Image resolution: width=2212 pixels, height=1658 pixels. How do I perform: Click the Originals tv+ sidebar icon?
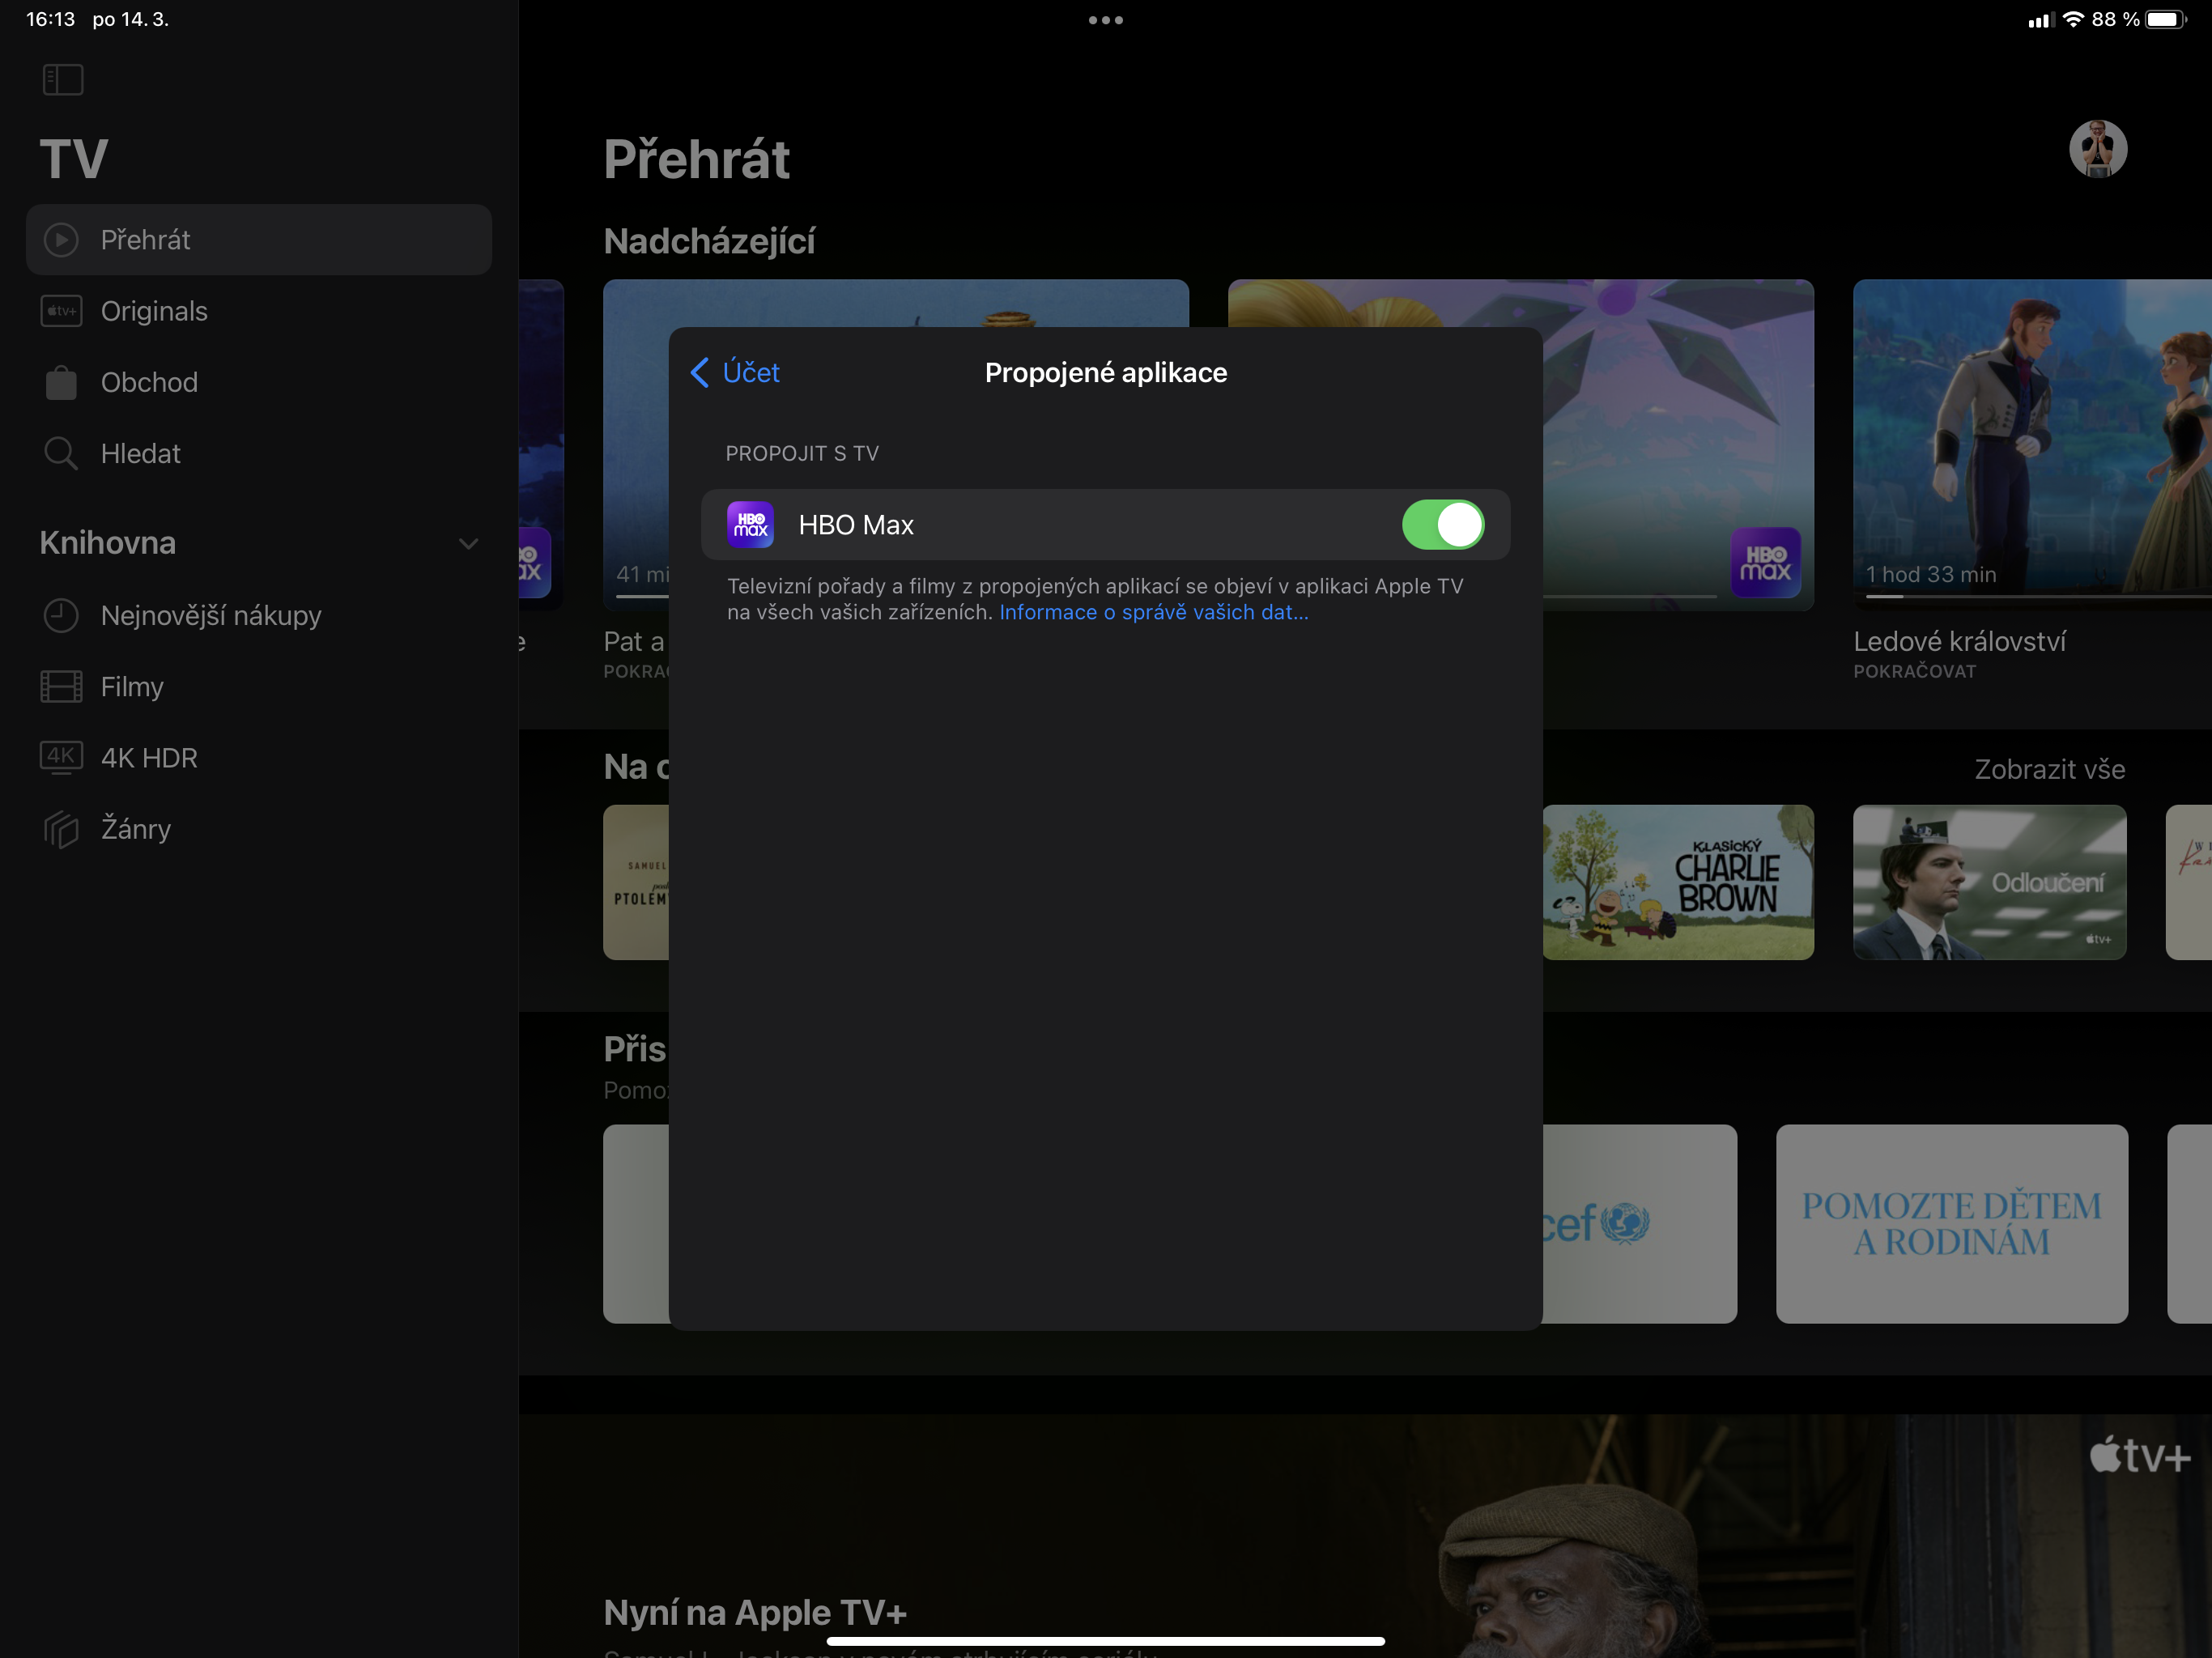61,311
